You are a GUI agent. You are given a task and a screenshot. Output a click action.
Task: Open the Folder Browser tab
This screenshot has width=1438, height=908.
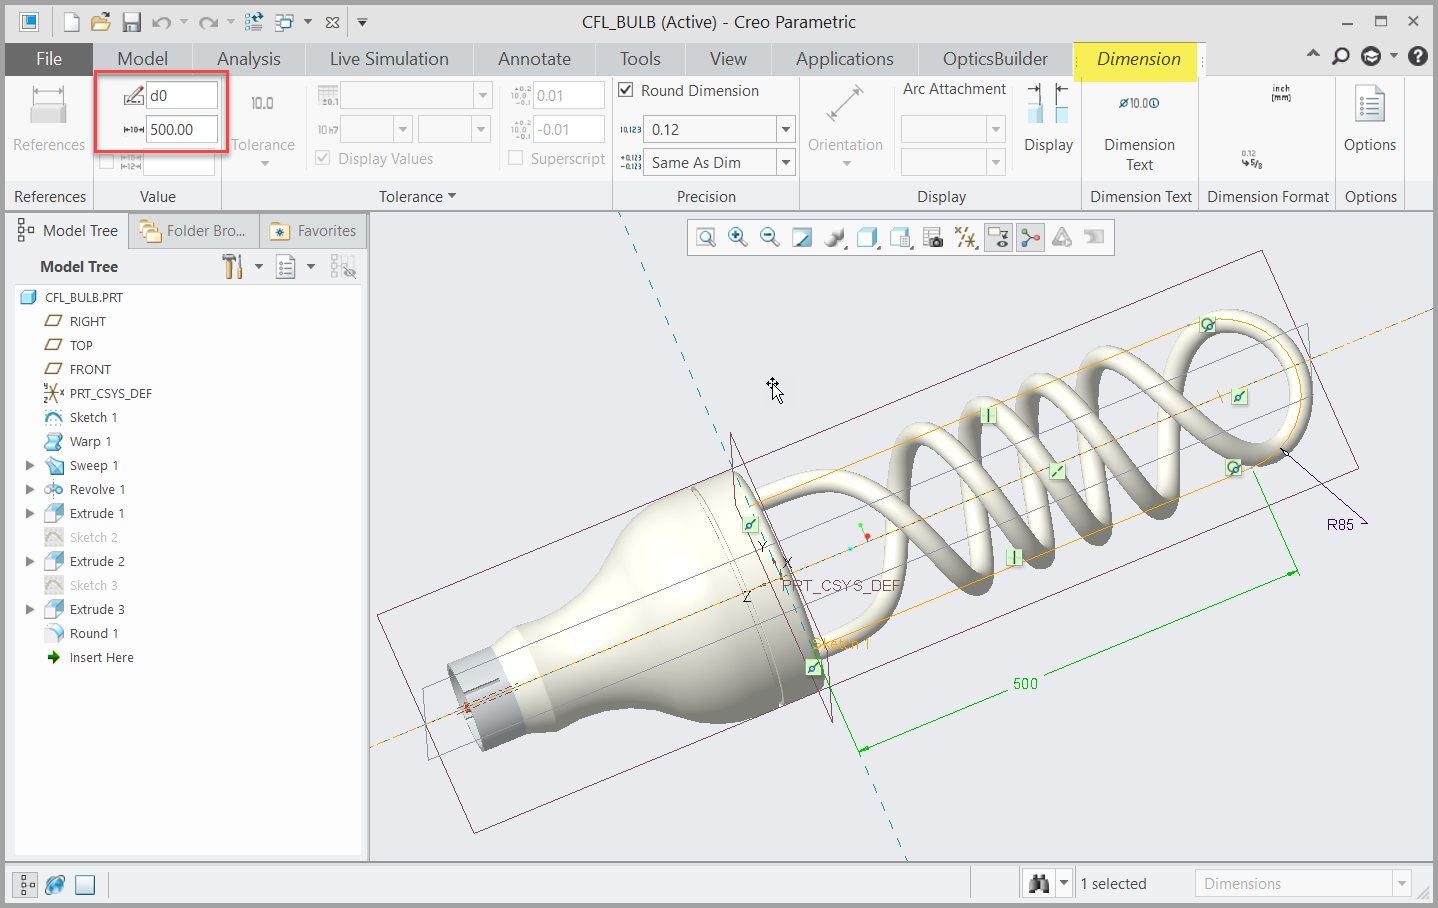194,231
